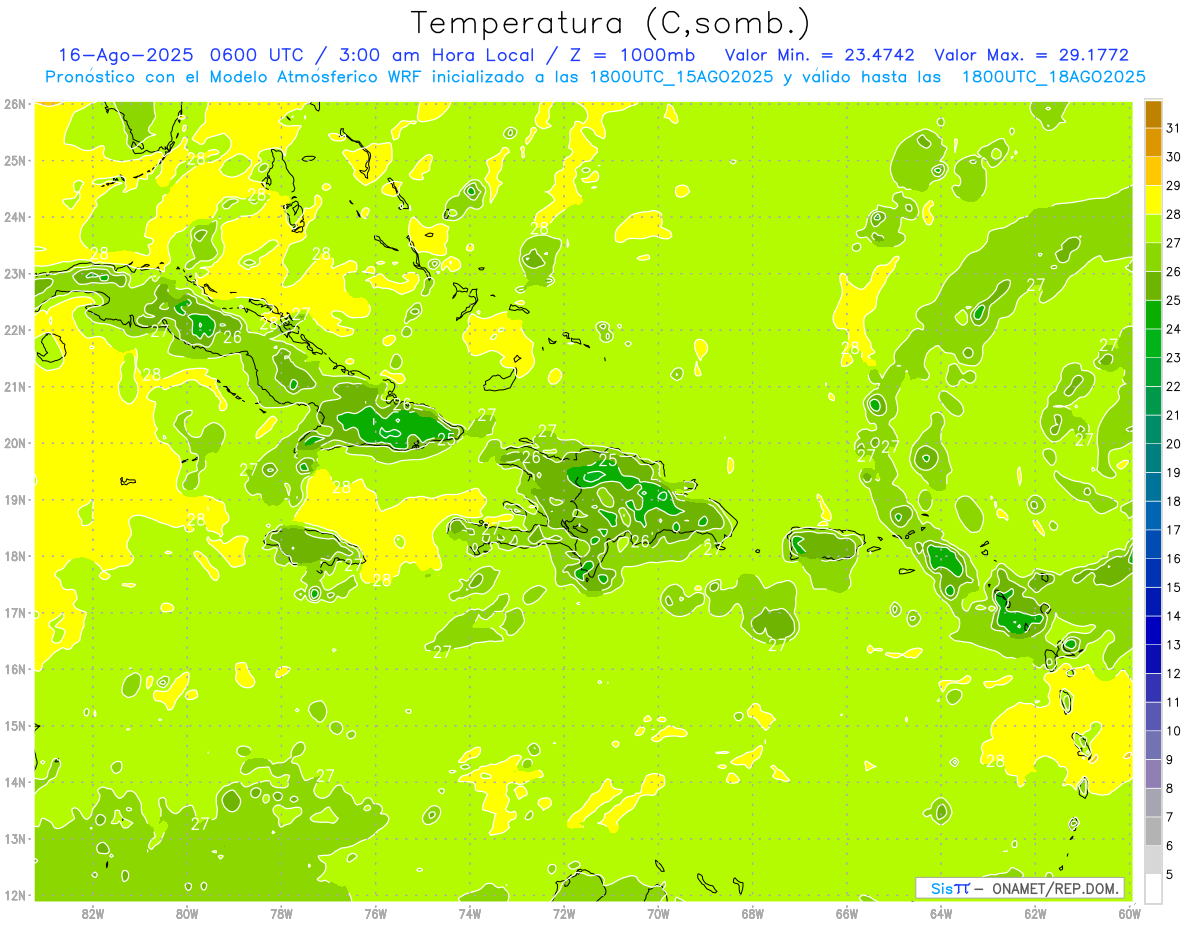The width and height of the screenshot is (1200, 927).
Task: Click the 64W longitude axis label
Action: point(941,913)
